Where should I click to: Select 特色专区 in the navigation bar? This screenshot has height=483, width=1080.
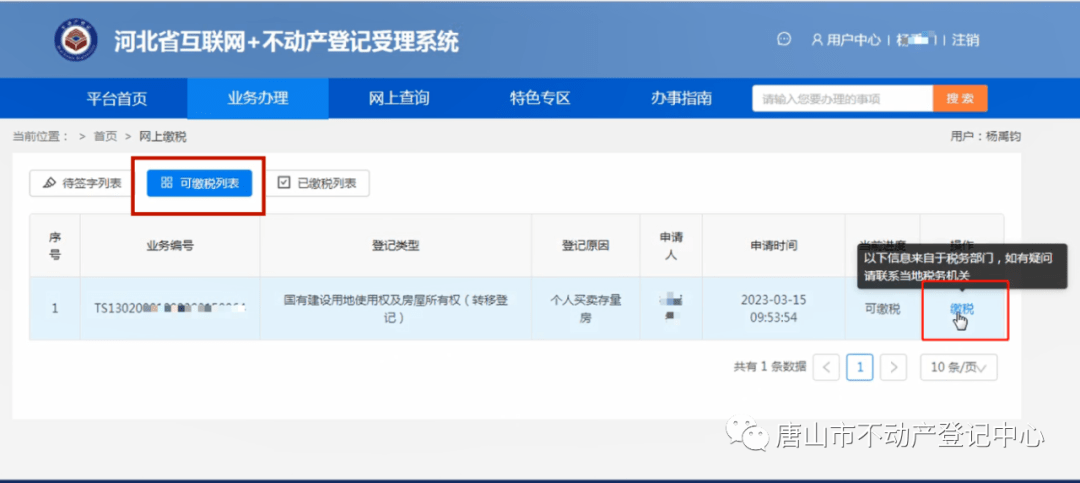539,98
